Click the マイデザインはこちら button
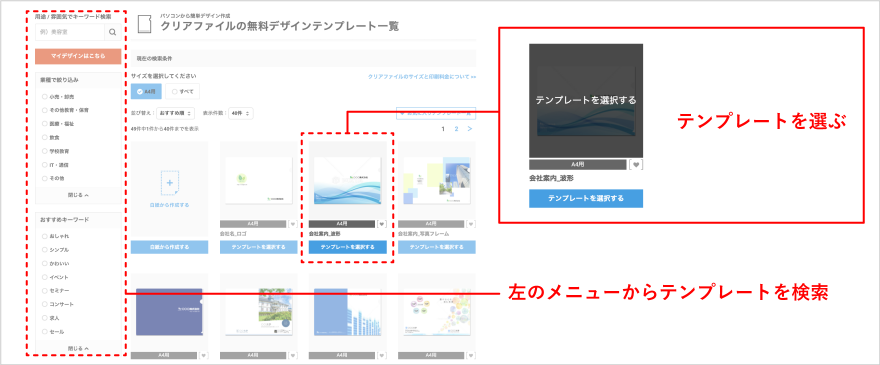The width and height of the screenshot is (880, 365). tap(78, 56)
